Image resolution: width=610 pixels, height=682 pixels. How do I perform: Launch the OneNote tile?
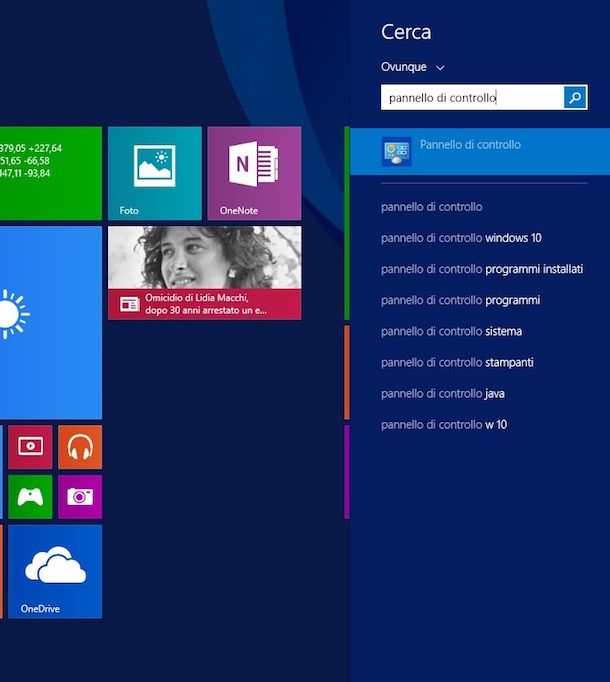(x=254, y=173)
